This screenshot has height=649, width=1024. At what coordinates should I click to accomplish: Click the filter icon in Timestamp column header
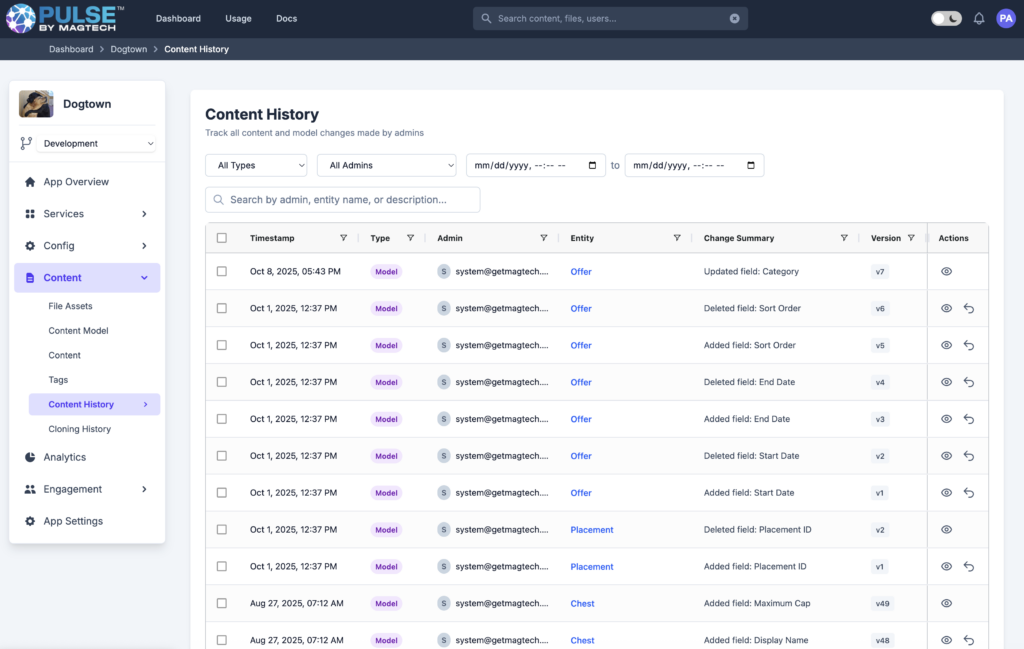click(x=343, y=238)
